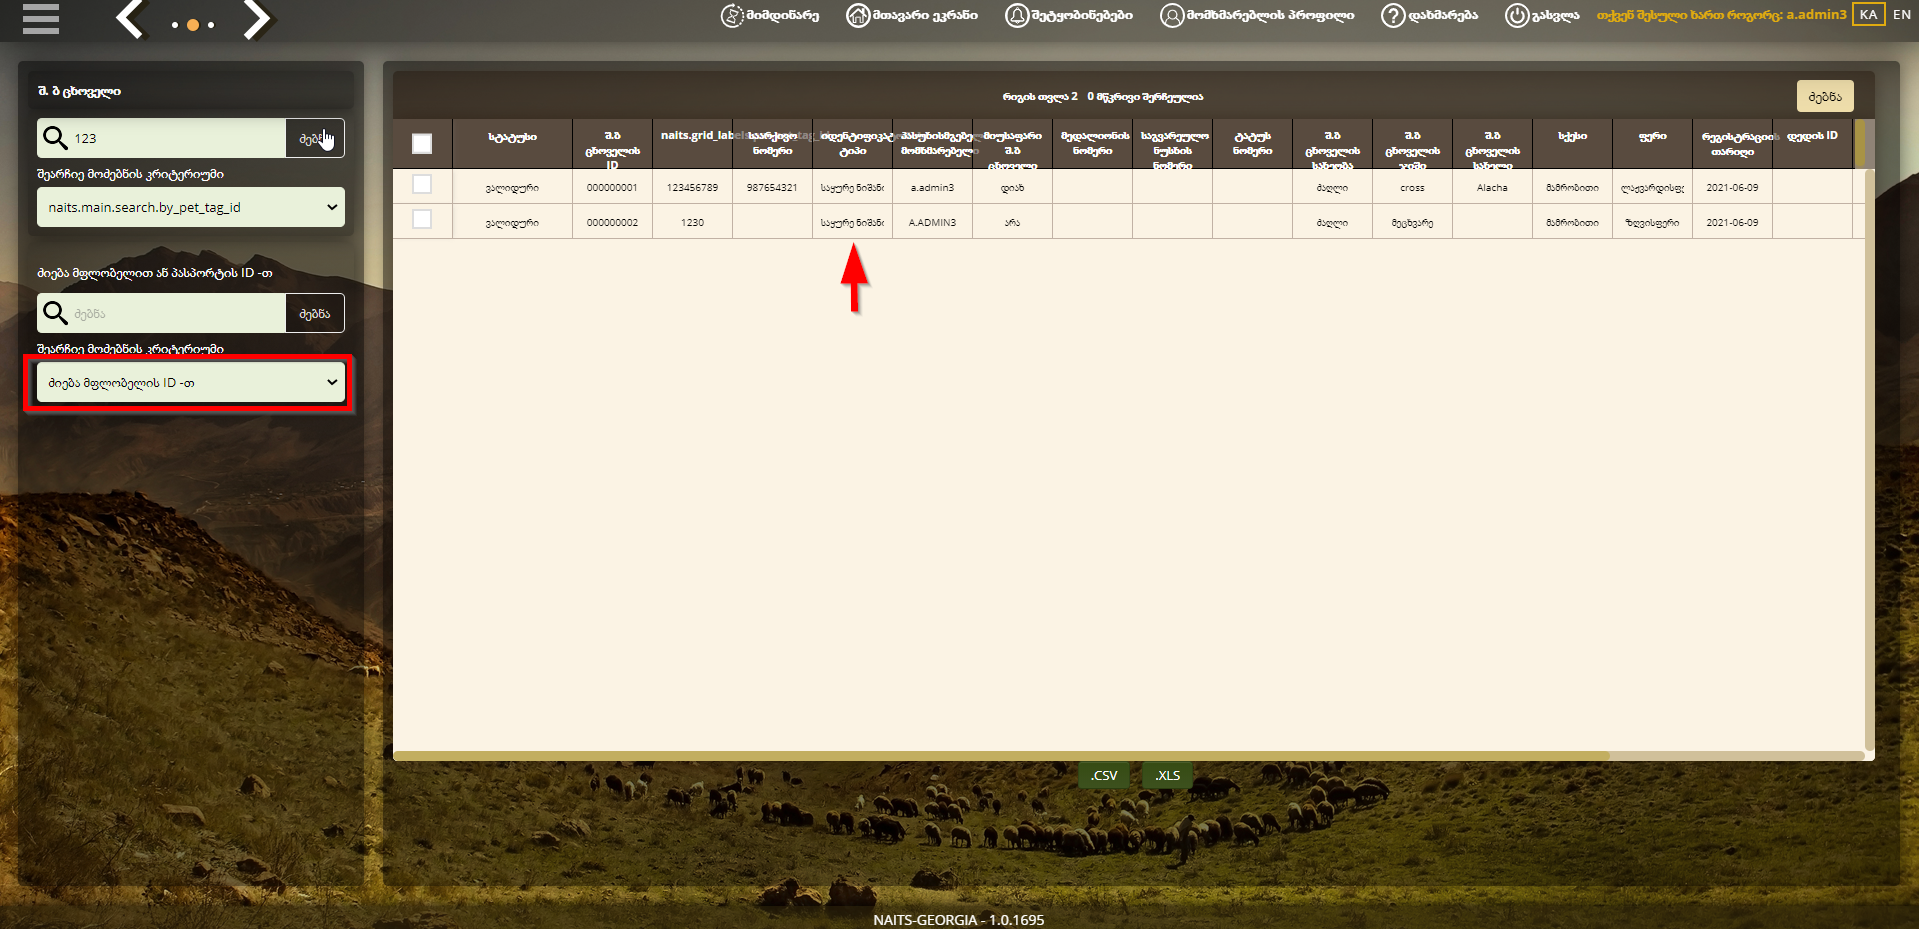Expand the naits.main.search.by_pet_tag_id dropdown
Viewport: 1919px width, 929px height.
(x=191, y=207)
